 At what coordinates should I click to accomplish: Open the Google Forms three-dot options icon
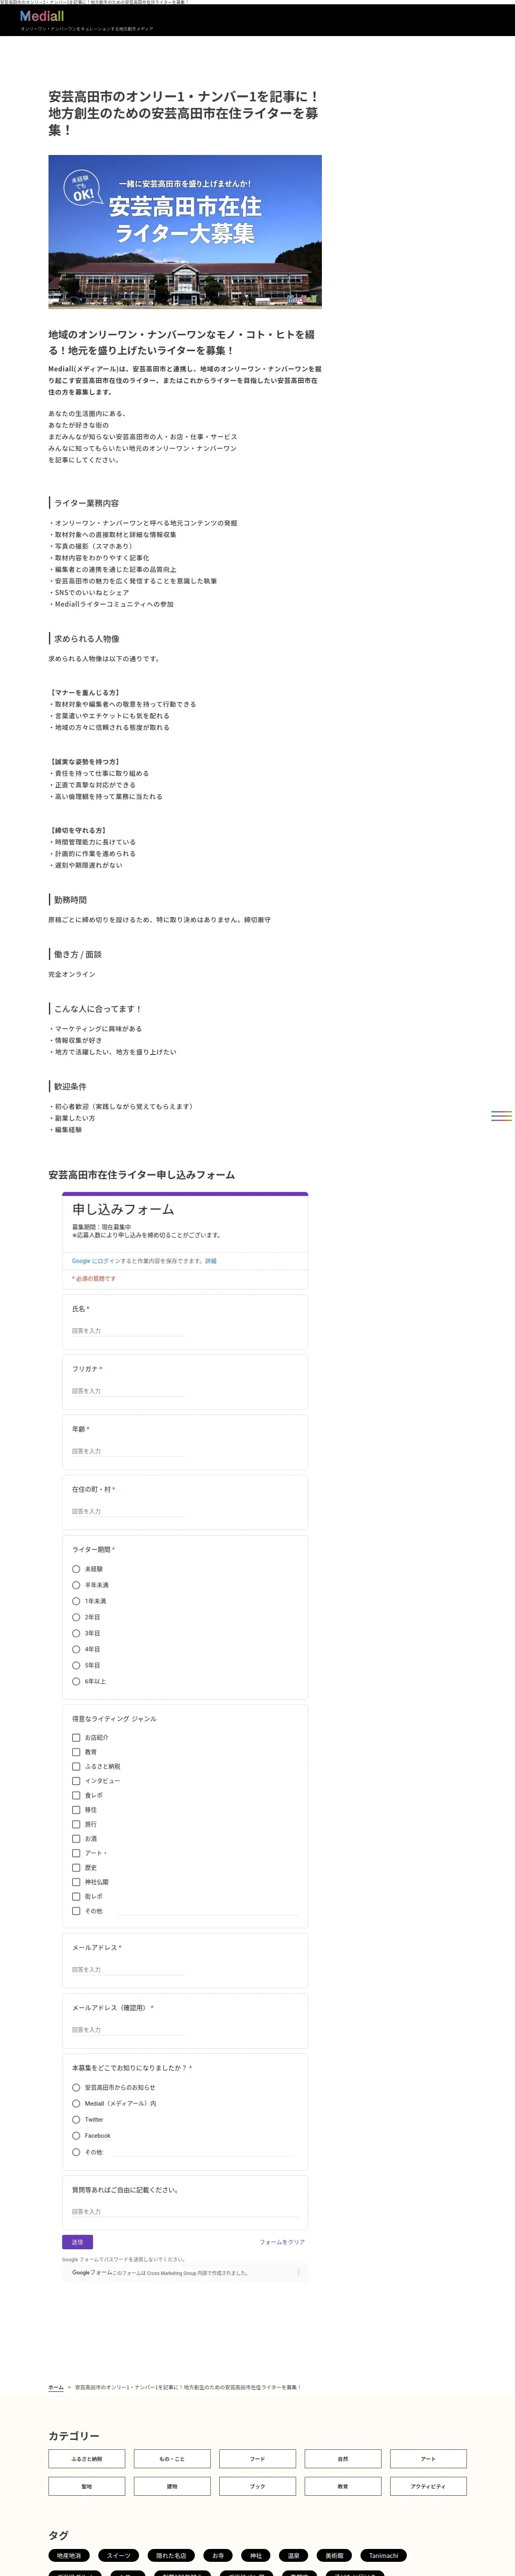pyautogui.click(x=298, y=2273)
